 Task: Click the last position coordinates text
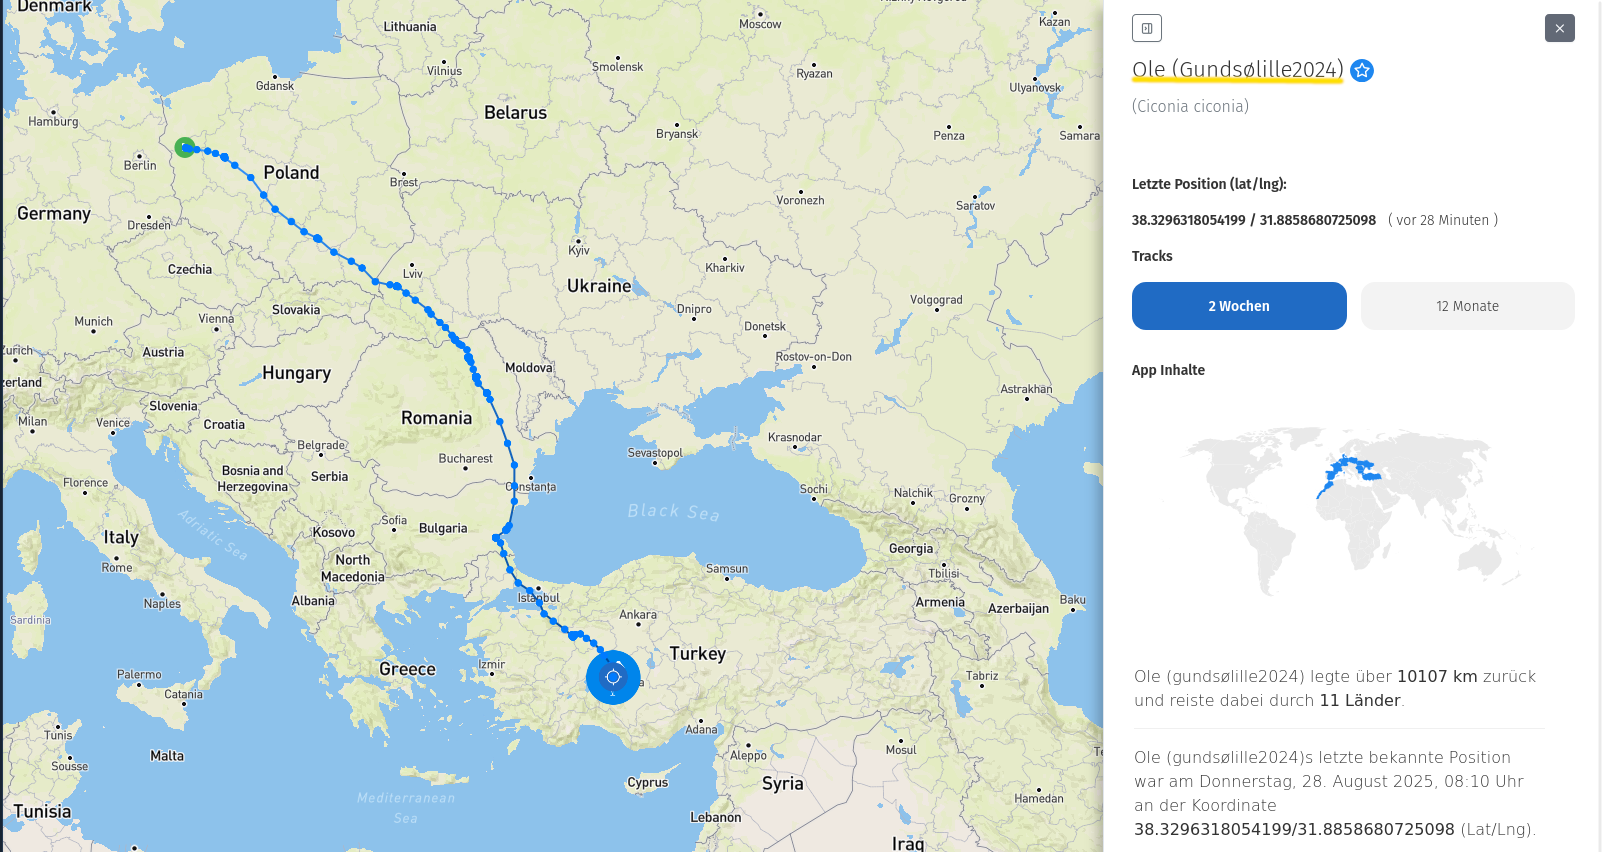(x=1254, y=220)
